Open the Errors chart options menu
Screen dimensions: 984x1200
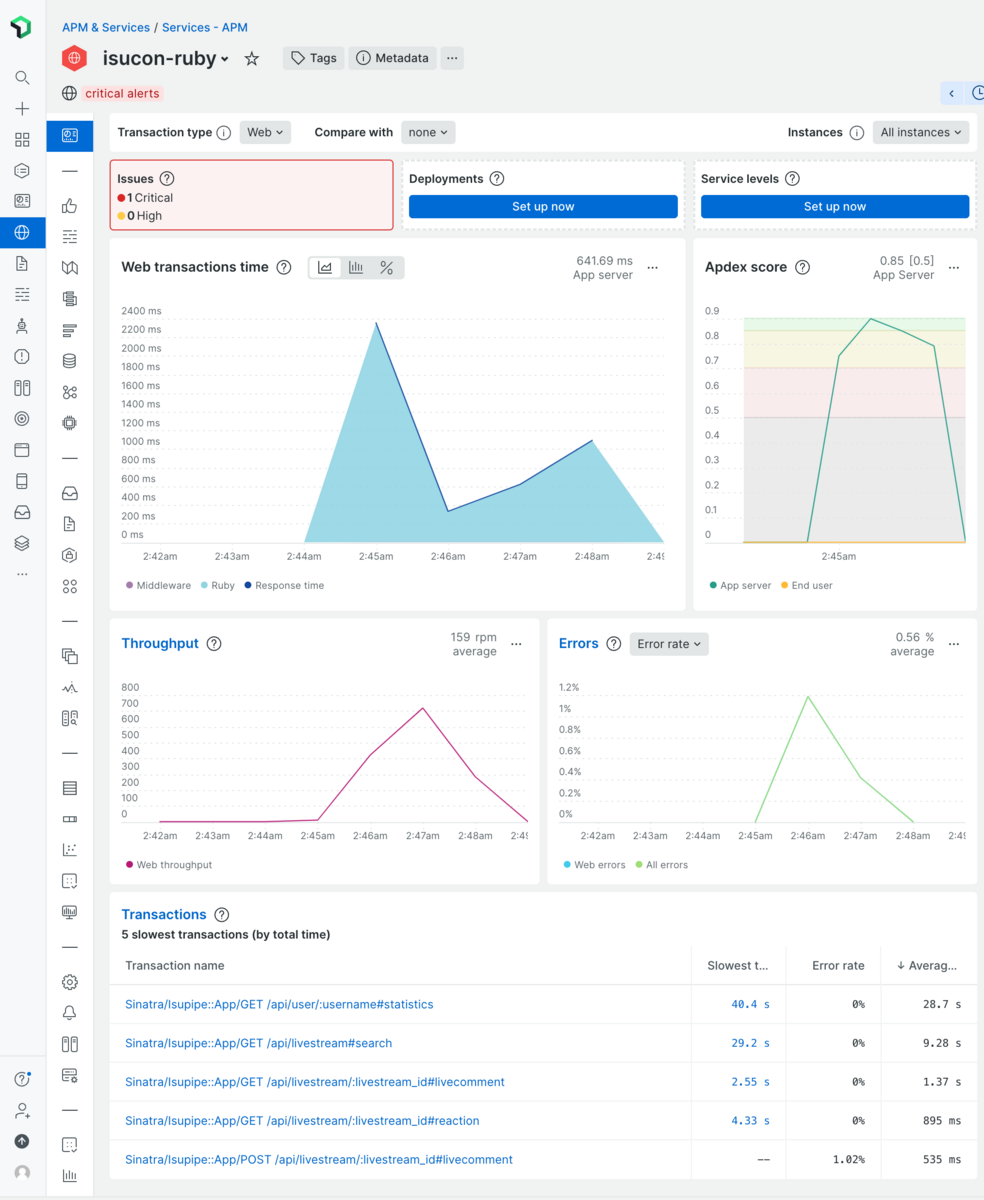coord(954,644)
